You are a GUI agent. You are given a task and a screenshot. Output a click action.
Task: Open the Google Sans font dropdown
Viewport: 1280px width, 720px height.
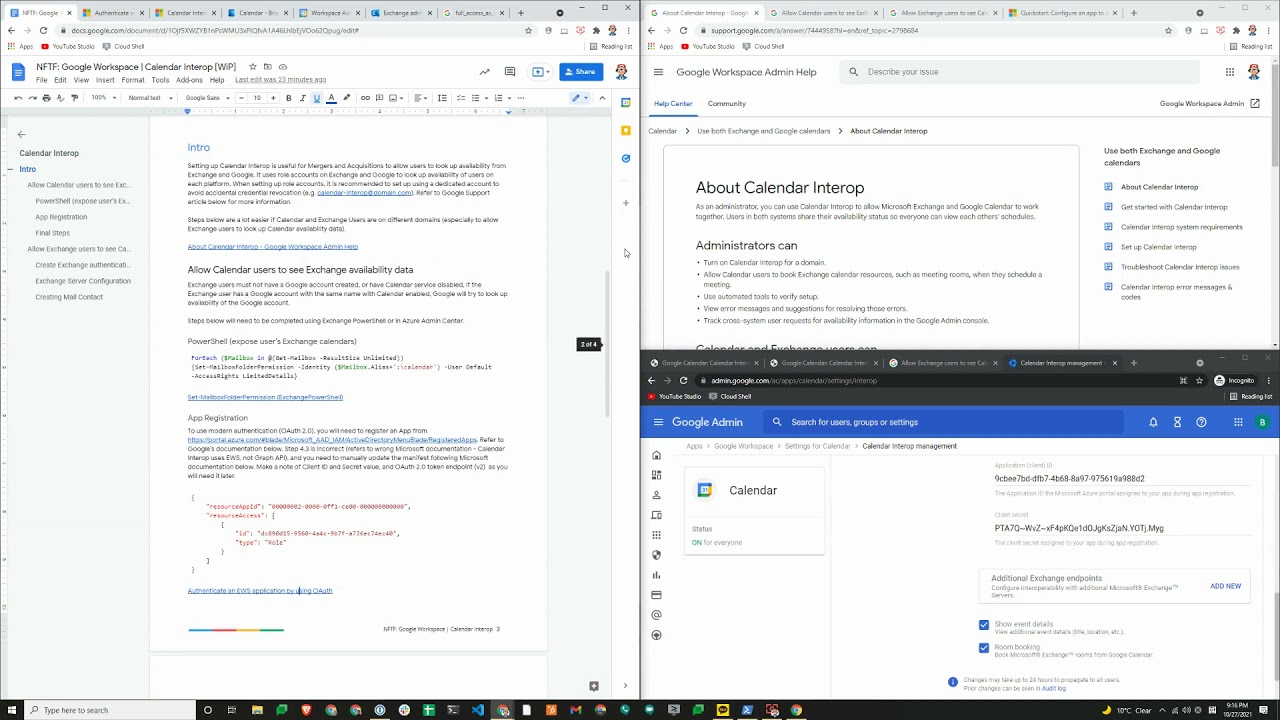pos(208,98)
